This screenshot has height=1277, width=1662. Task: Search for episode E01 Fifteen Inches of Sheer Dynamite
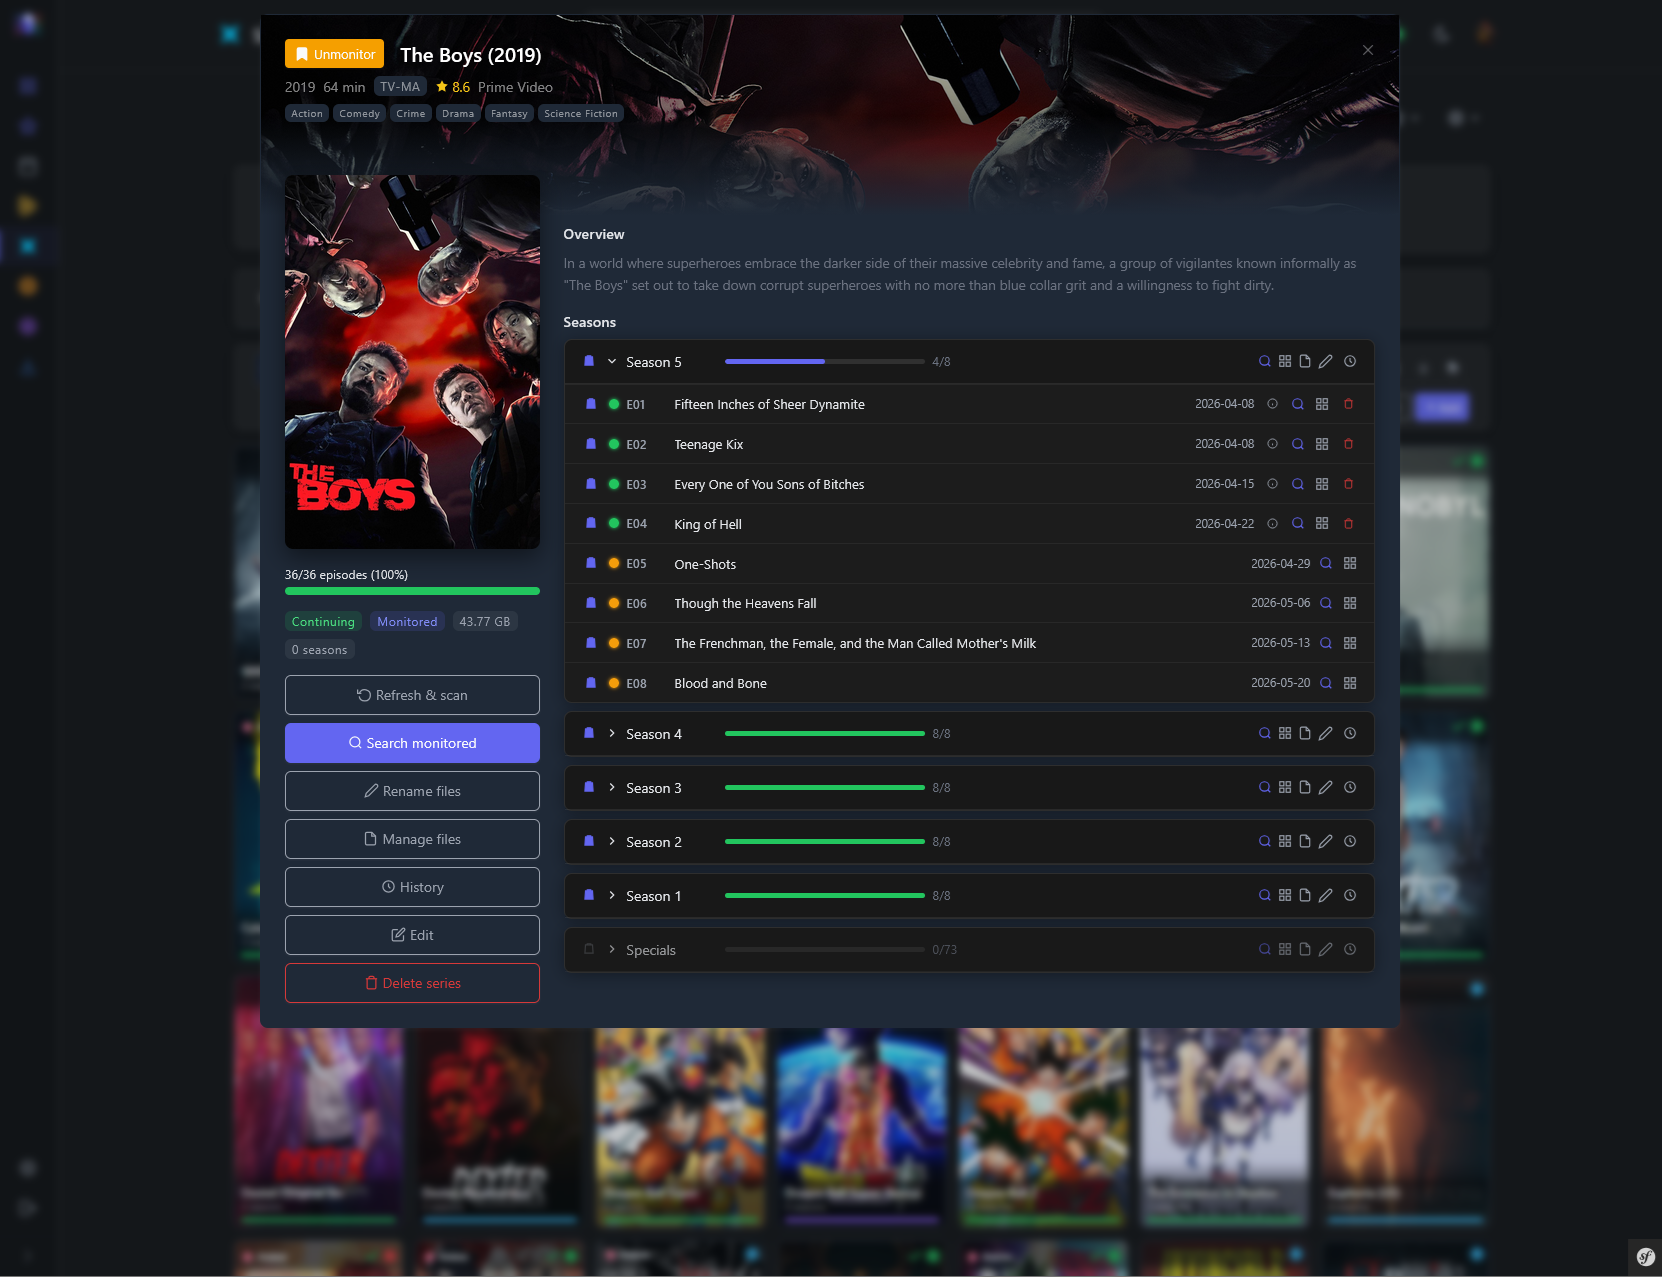click(1298, 404)
